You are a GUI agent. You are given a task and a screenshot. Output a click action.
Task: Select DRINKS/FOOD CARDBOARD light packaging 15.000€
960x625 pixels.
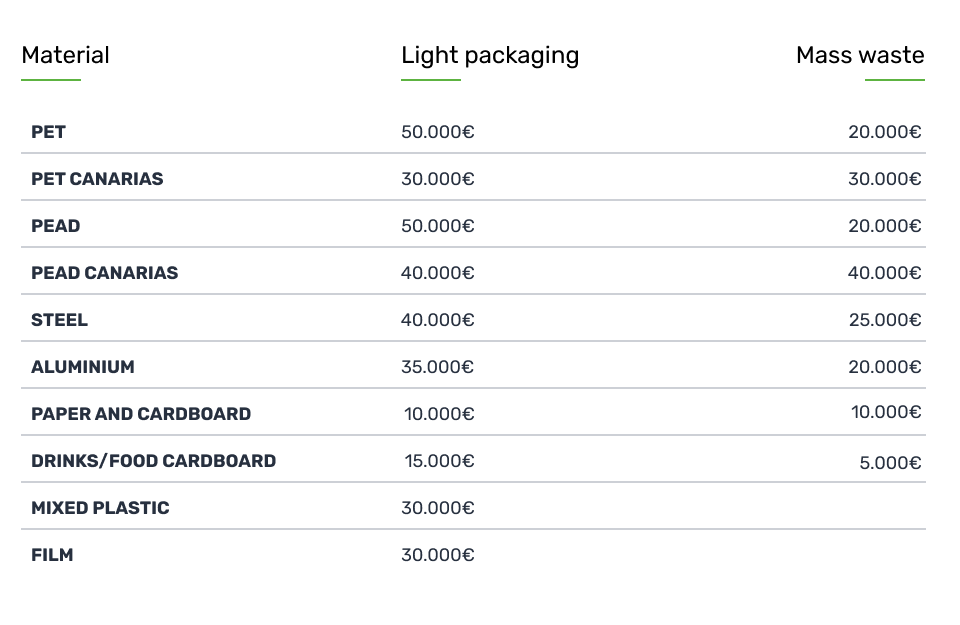(x=440, y=461)
